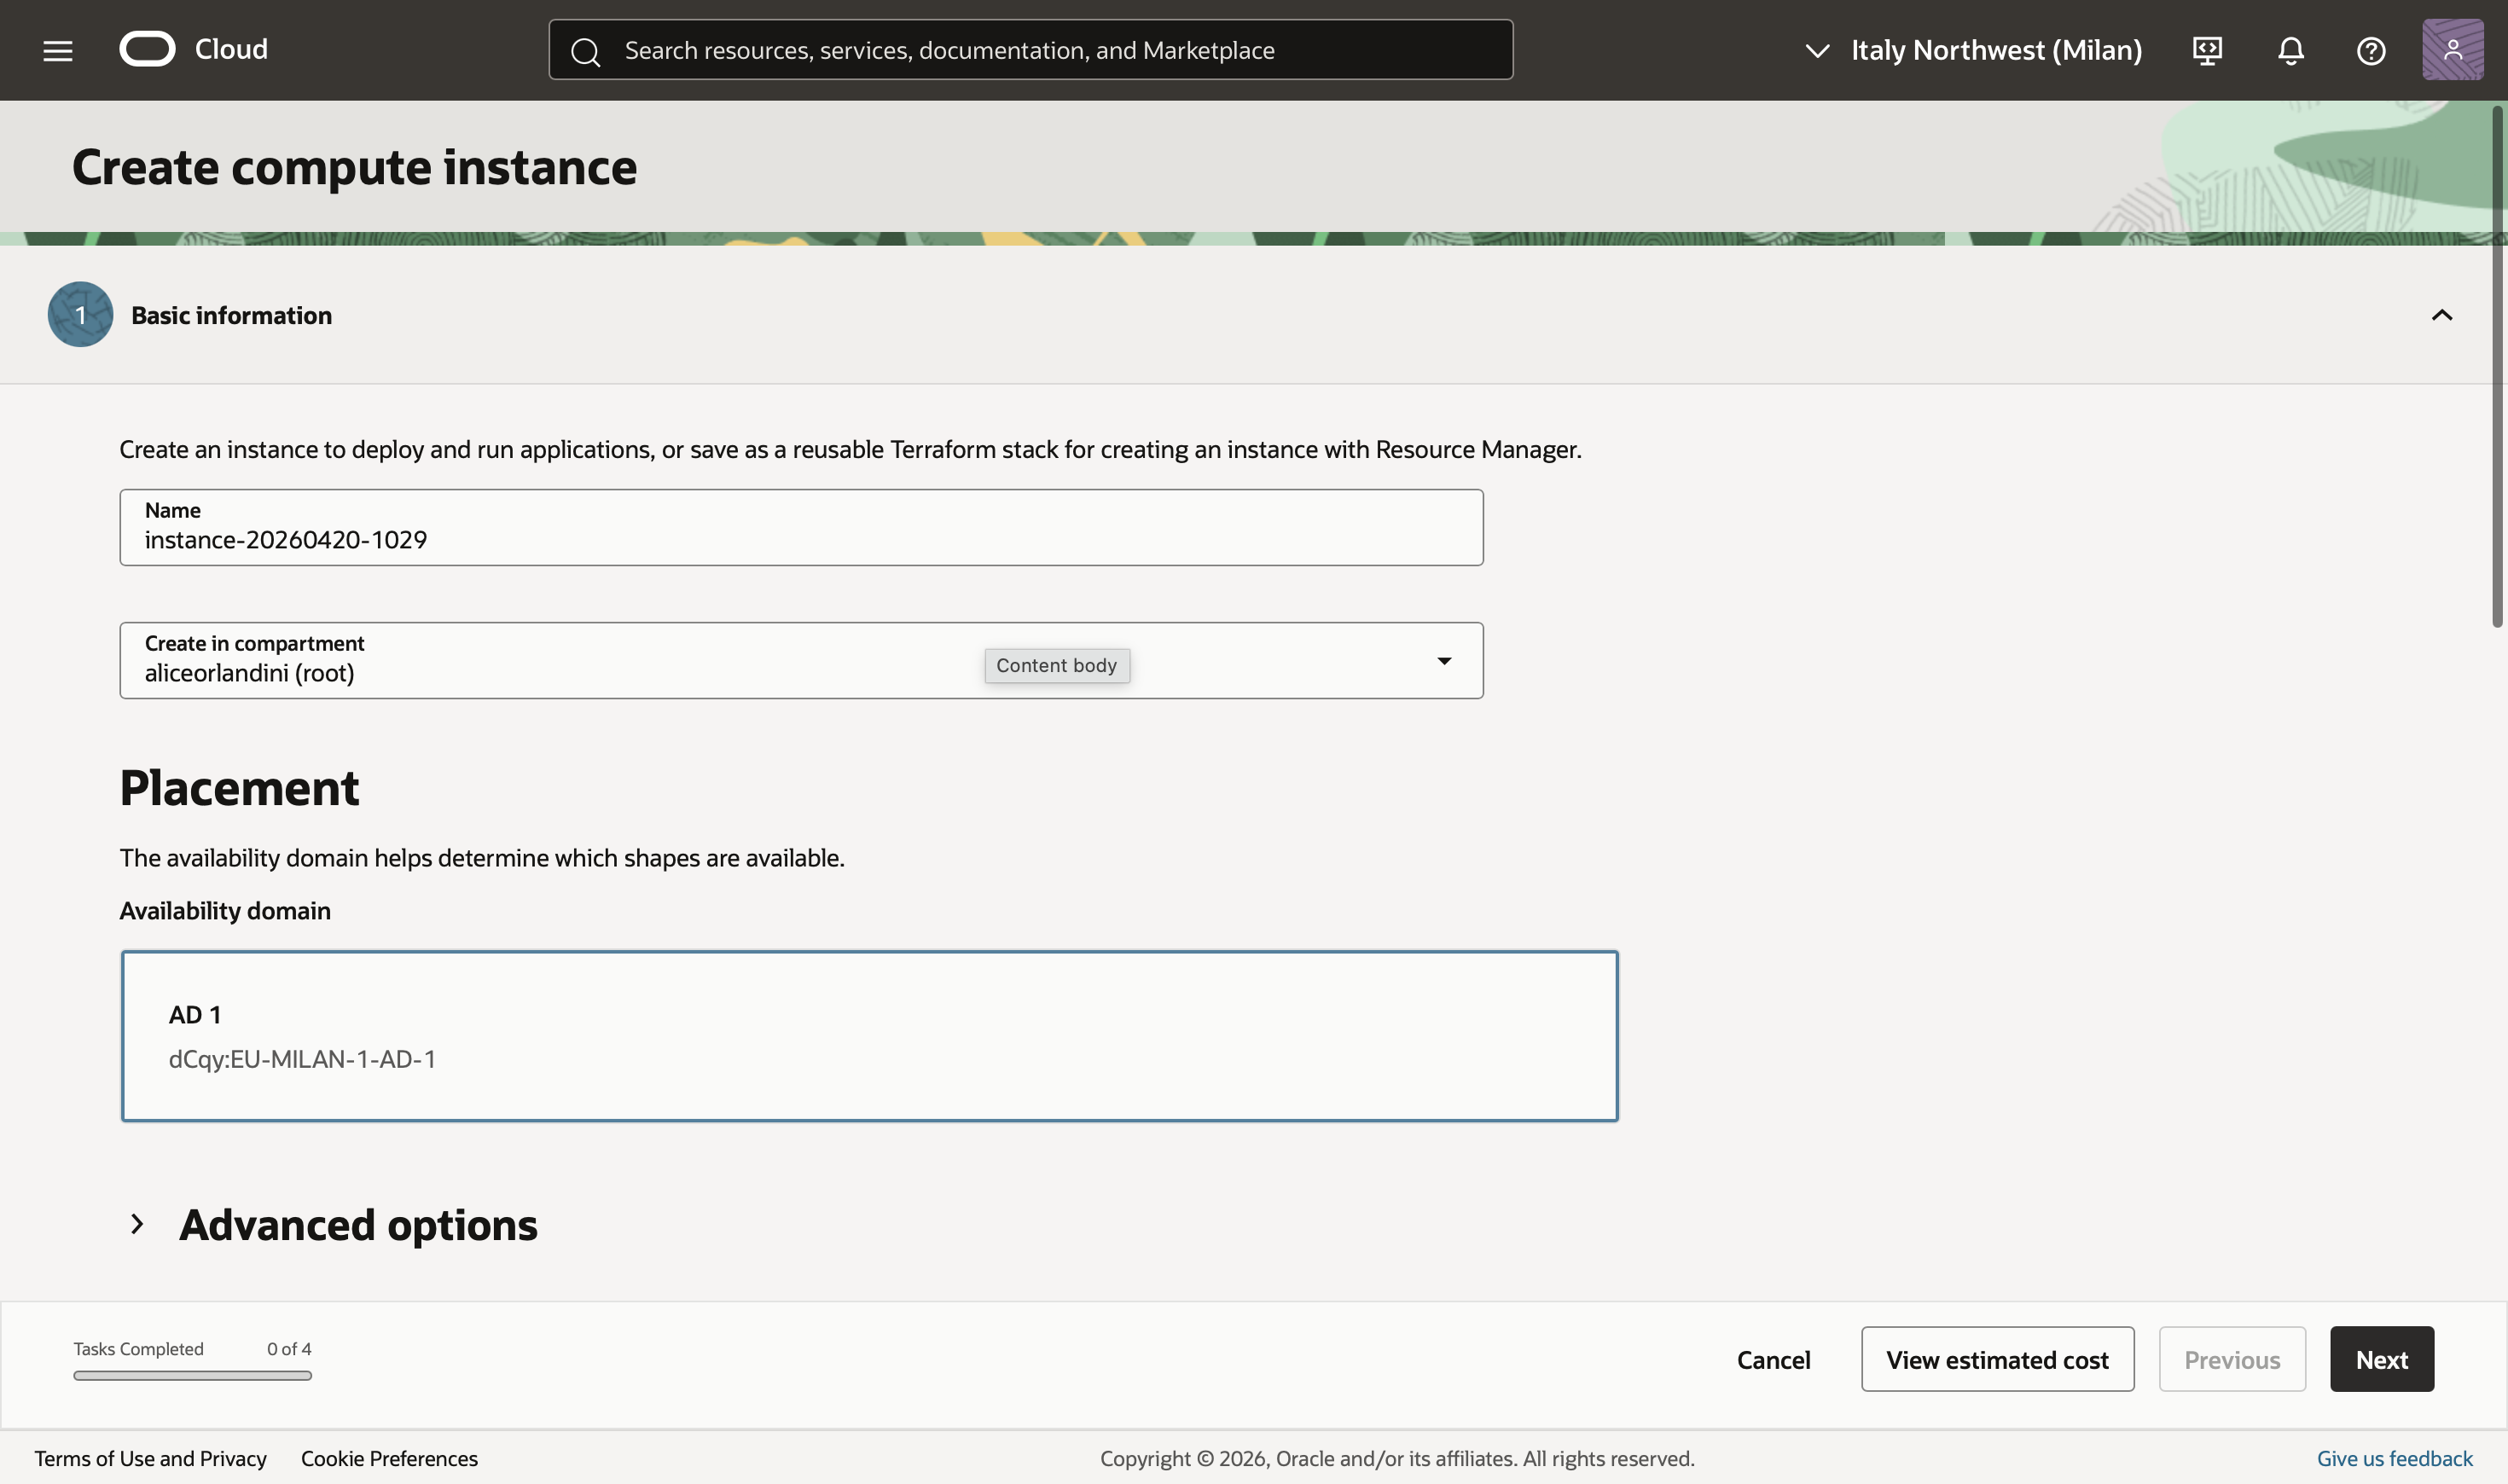Cancel the instance creation
Viewport: 2508px width, 1484px height.
tap(1773, 1359)
